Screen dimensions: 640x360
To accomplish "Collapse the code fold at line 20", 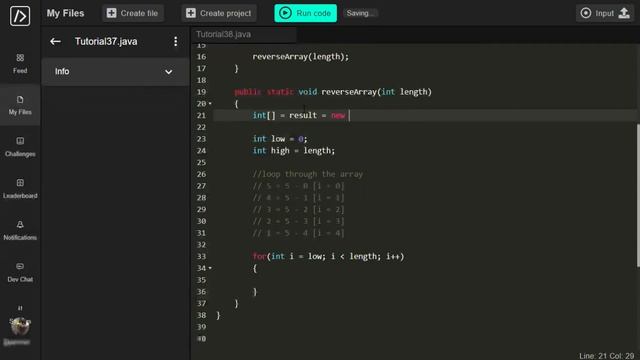I will pyautogui.click(x=210, y=104).
